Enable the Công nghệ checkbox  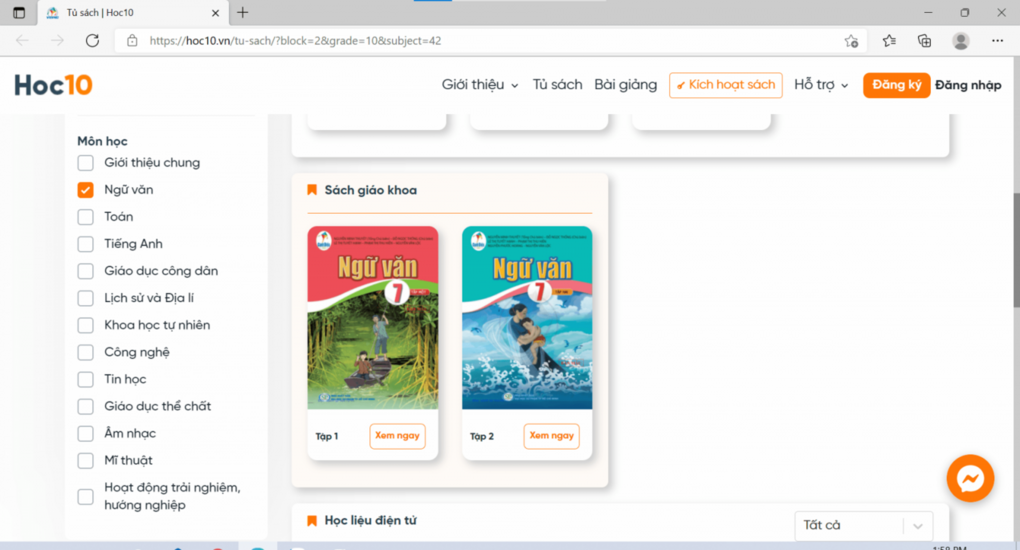pyautogui.click(x=85, y=352)
